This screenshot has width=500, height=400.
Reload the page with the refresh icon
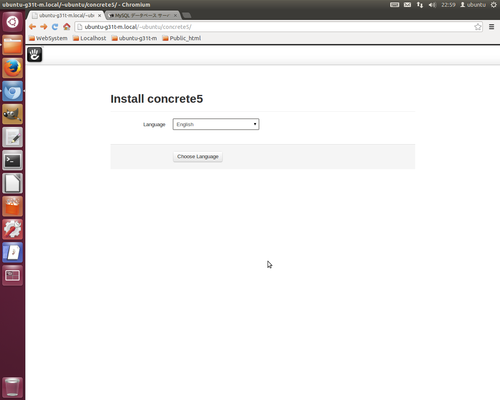(55, 27)
